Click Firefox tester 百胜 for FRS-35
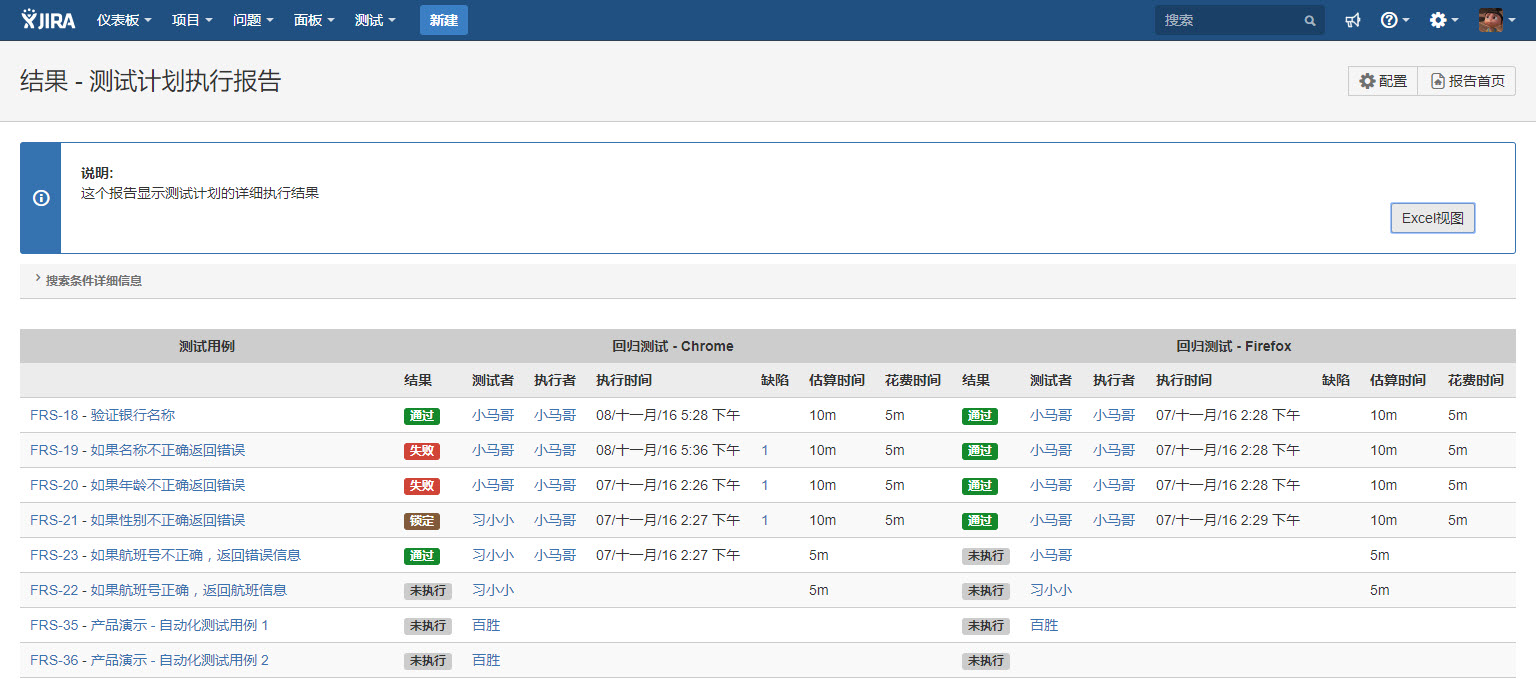The height and width of the screenshot is (679, 1536). tap(1044, 625)
